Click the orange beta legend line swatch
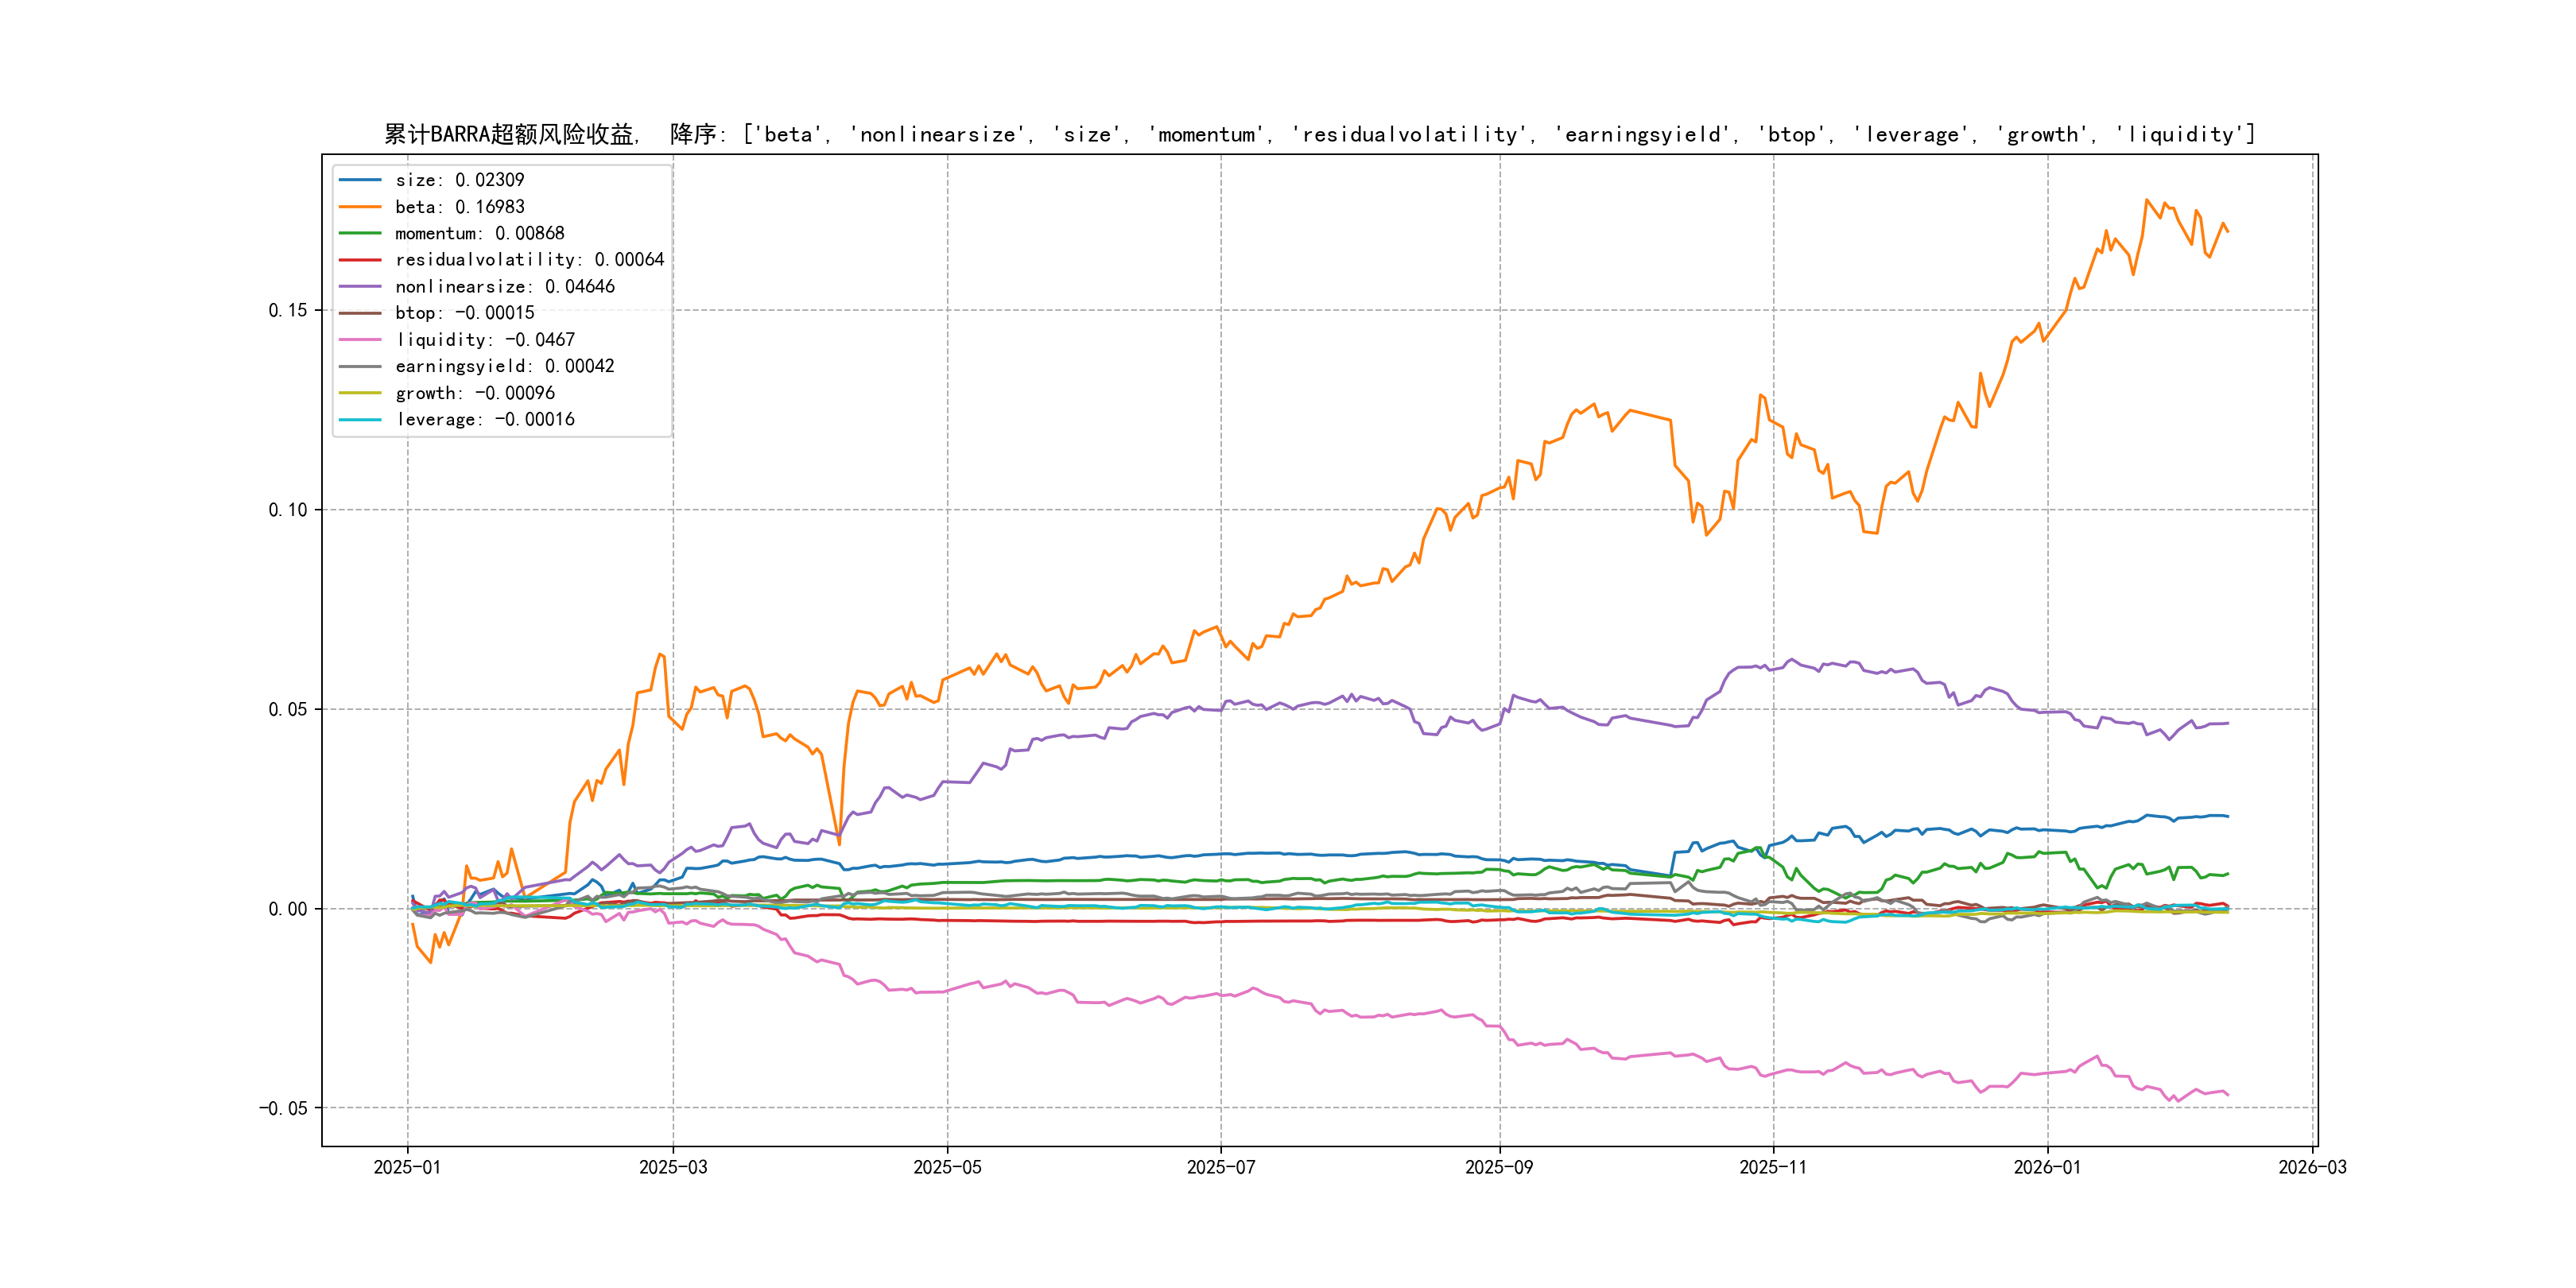This screenshot has width=2576, height=1288. pyautogui.click(x=360, y=207)
